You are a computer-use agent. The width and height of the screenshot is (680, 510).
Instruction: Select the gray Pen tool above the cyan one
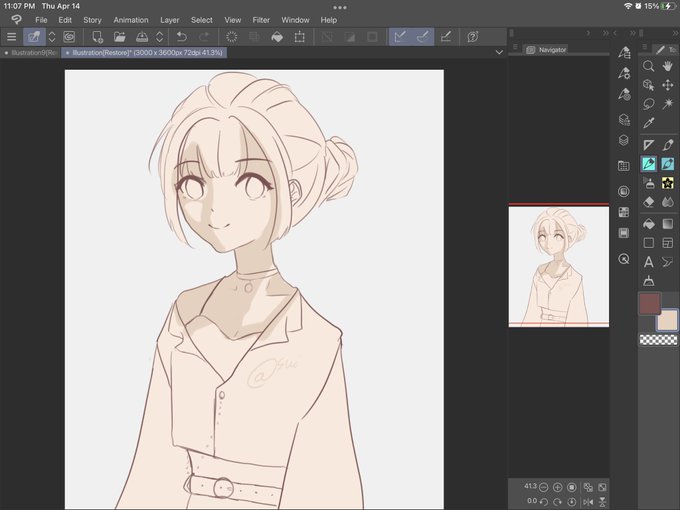[667, 145]
